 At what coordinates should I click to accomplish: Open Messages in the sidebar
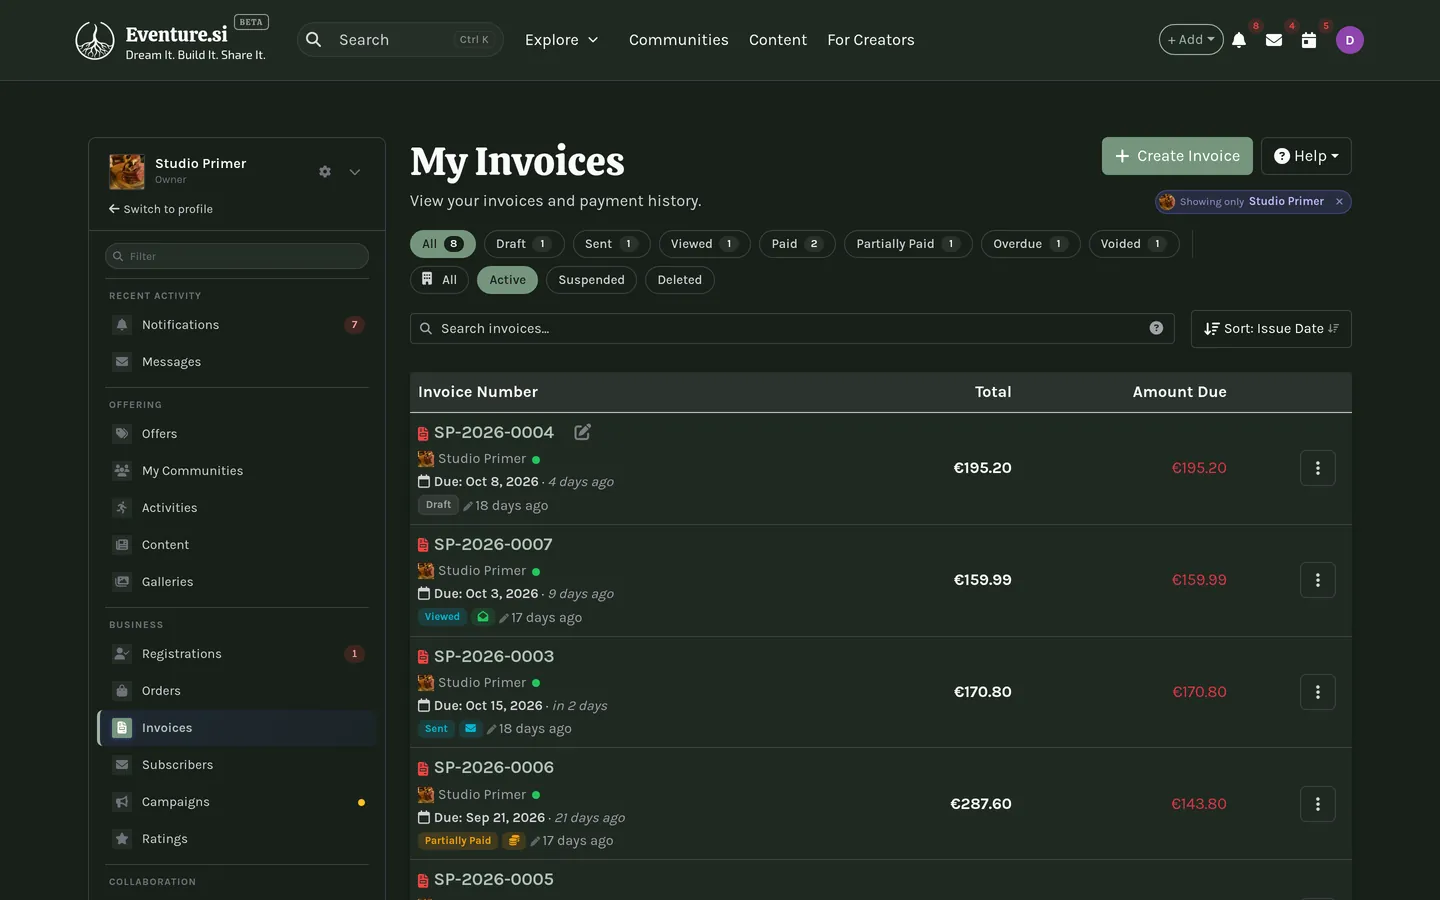click(x=237, y=362)
